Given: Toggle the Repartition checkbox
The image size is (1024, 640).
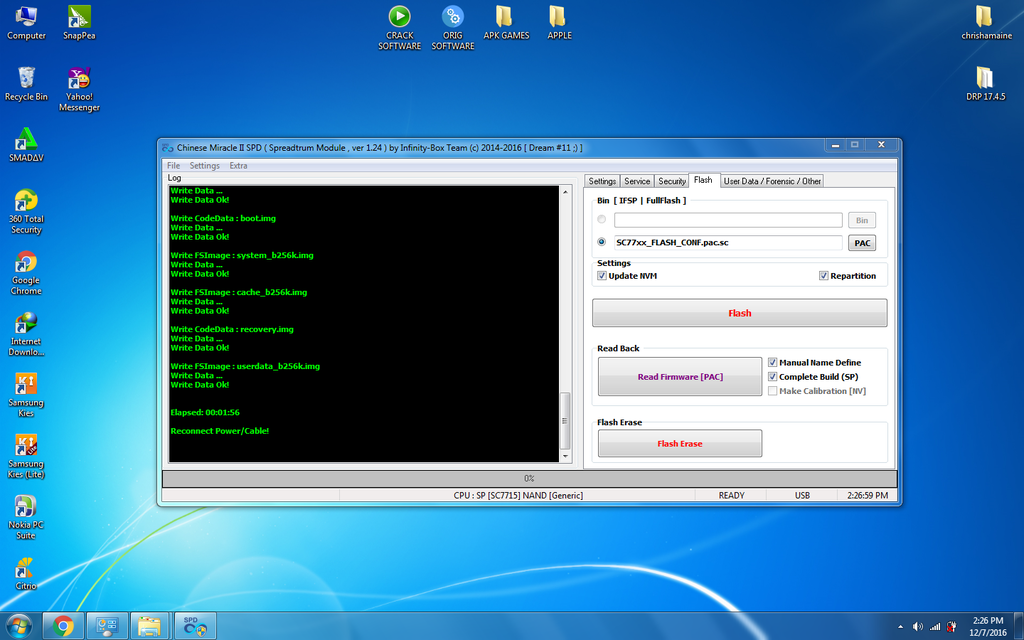Looking at the screenshot, I should click(824, 276).
